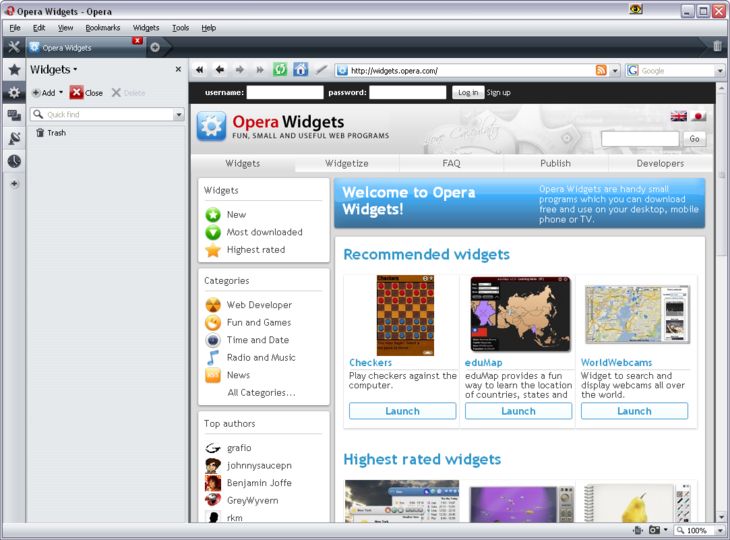Open the Bookmarks panel star icon
The width and height of the screenshot is (730, 540).
[14, 70]
